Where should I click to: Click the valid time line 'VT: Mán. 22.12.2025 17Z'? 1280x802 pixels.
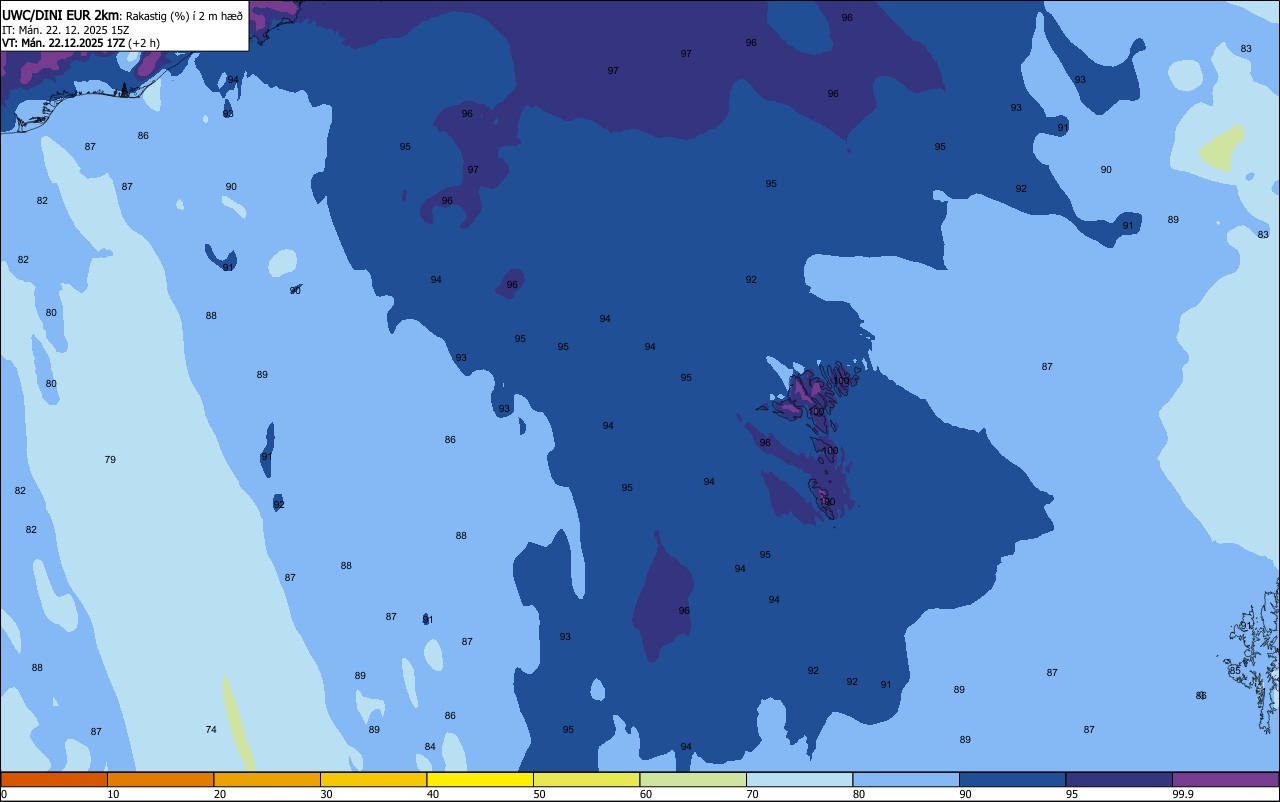(63, 43)
